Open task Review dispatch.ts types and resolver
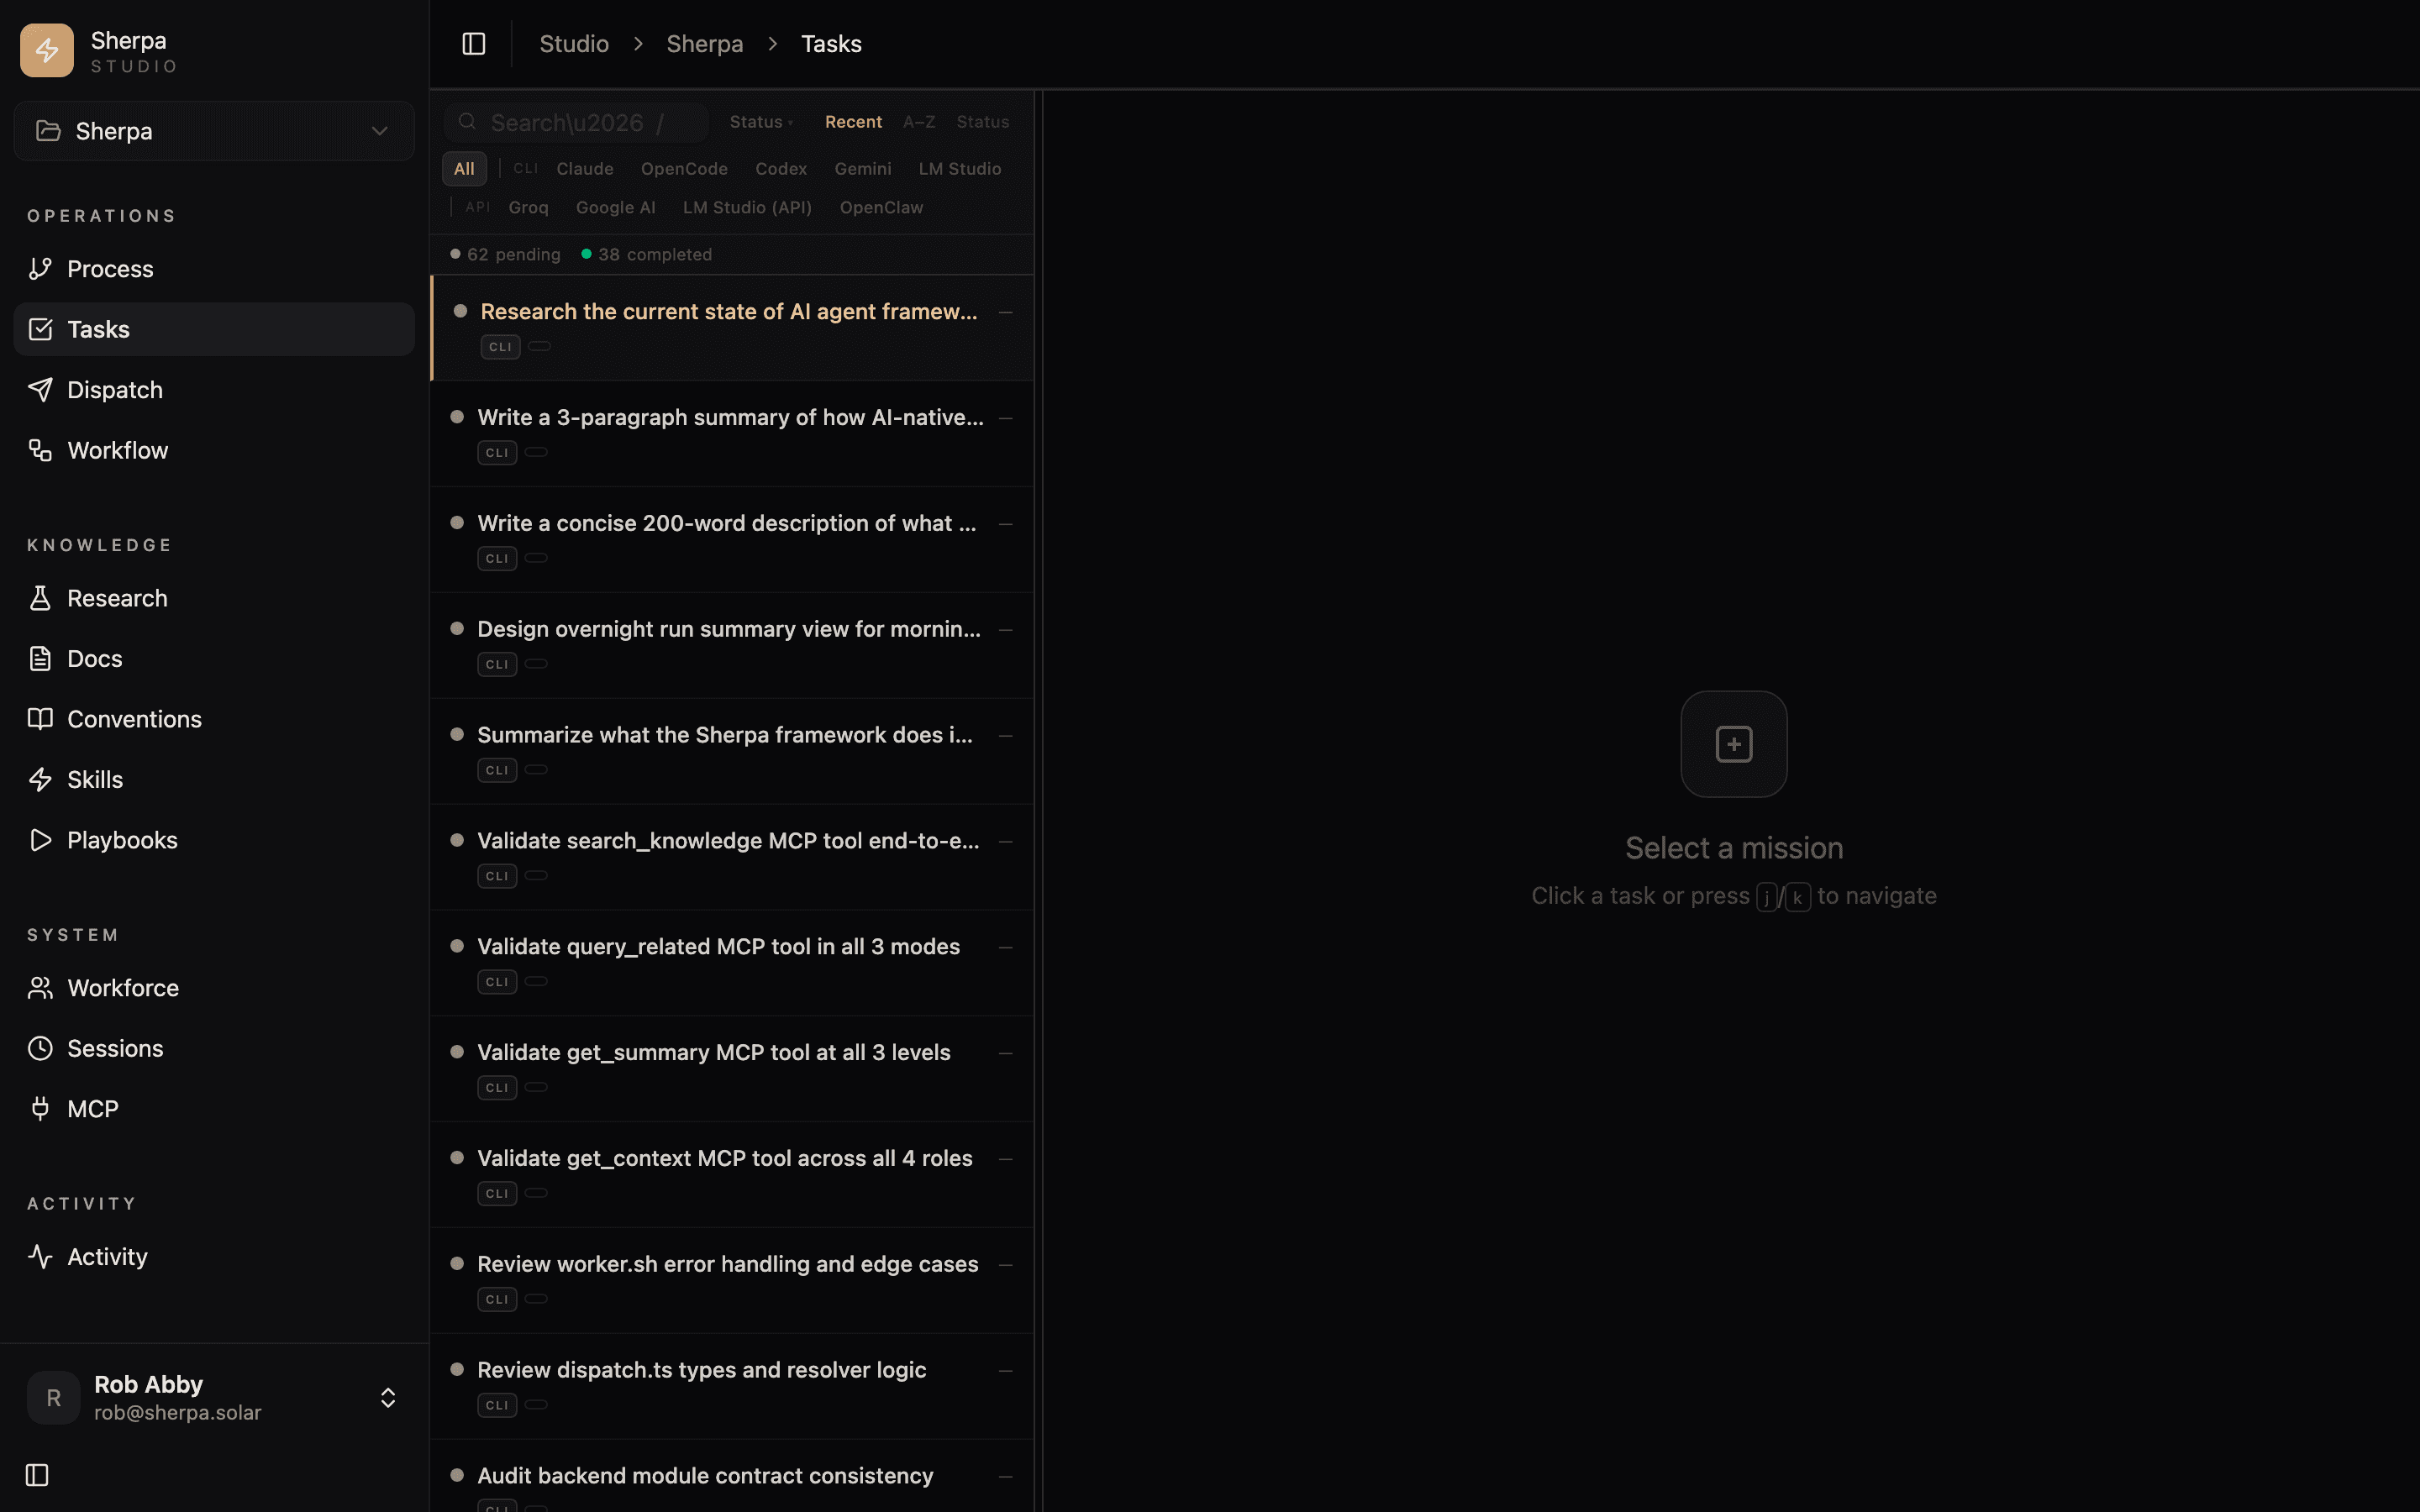The width and height of the screenshot is (2420, 1512). (732, 1388)
